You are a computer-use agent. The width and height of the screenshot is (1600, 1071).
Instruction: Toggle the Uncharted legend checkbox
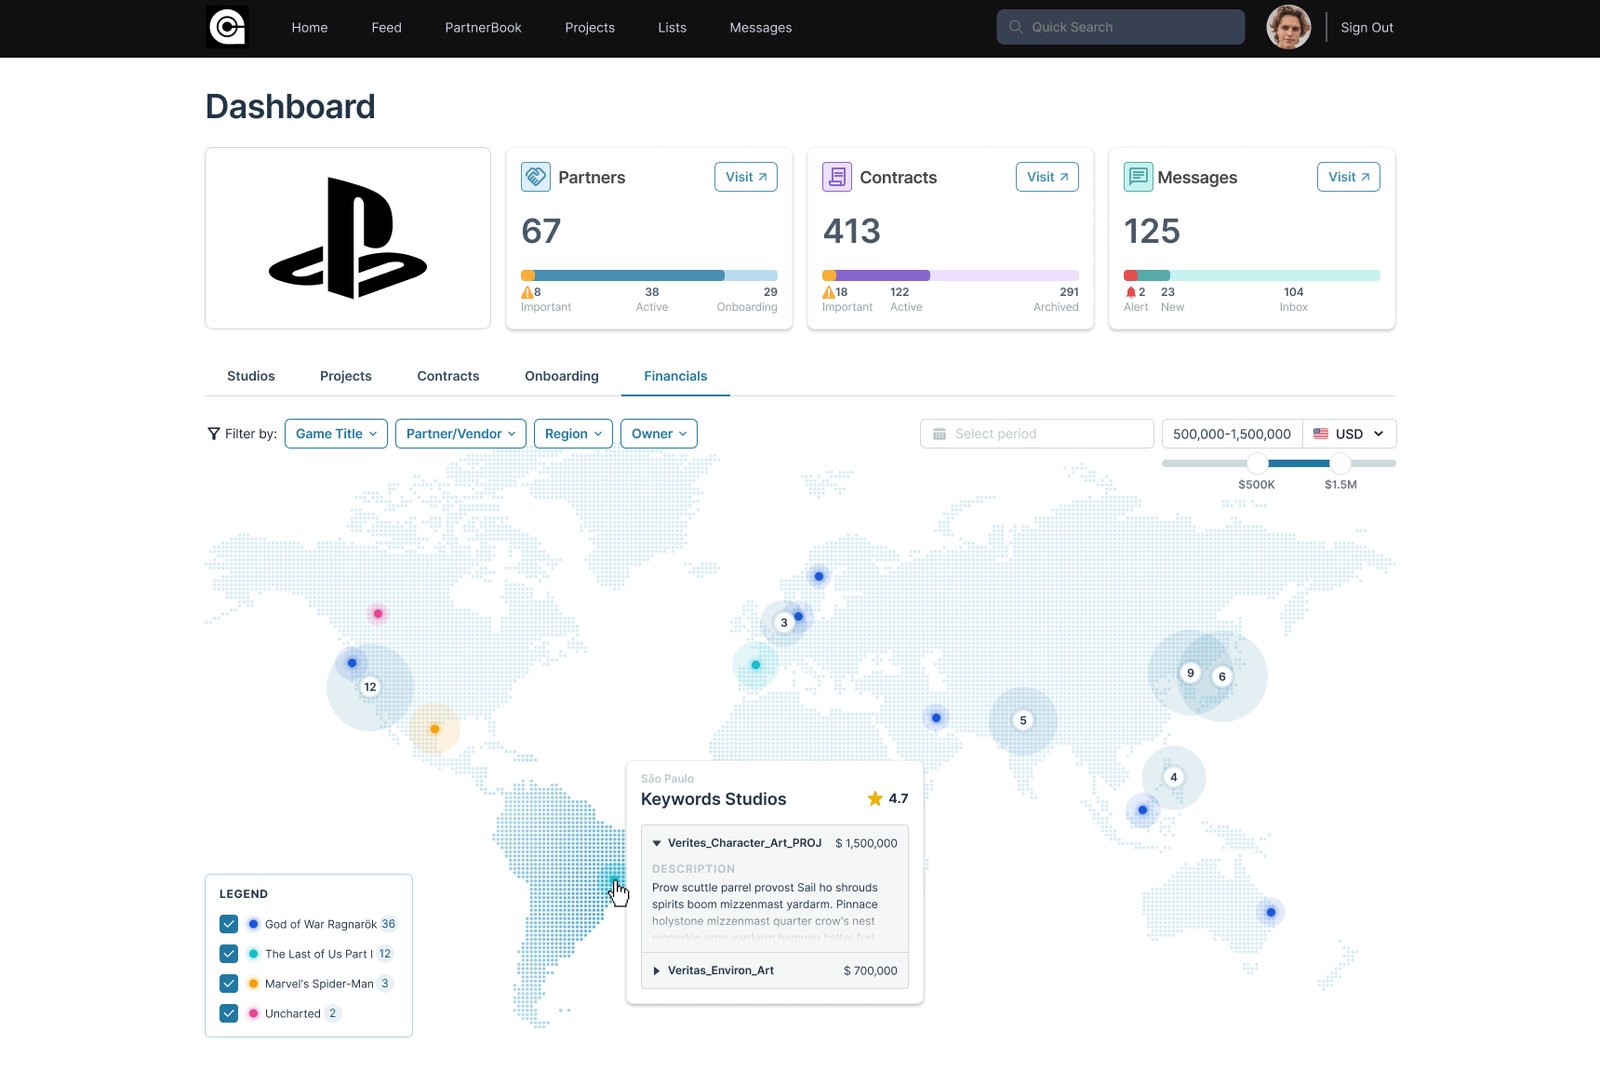point(229,1013)
